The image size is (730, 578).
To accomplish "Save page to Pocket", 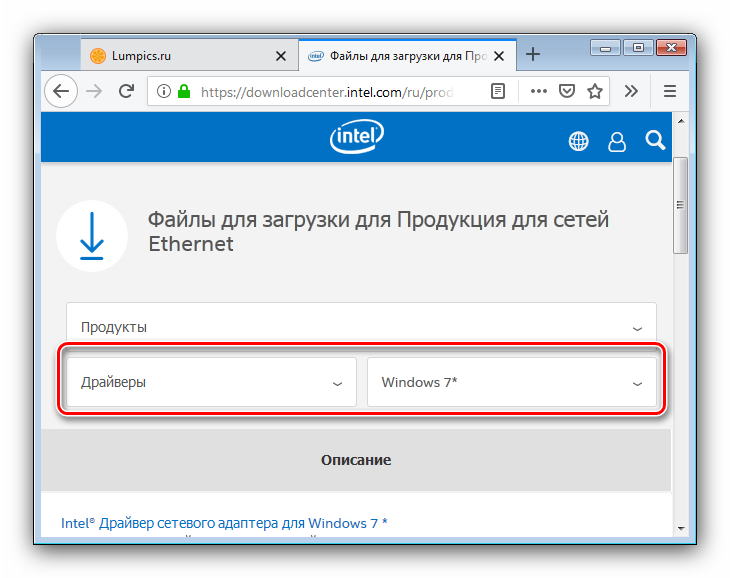I will pyautogui.click(x=567, y=91).
